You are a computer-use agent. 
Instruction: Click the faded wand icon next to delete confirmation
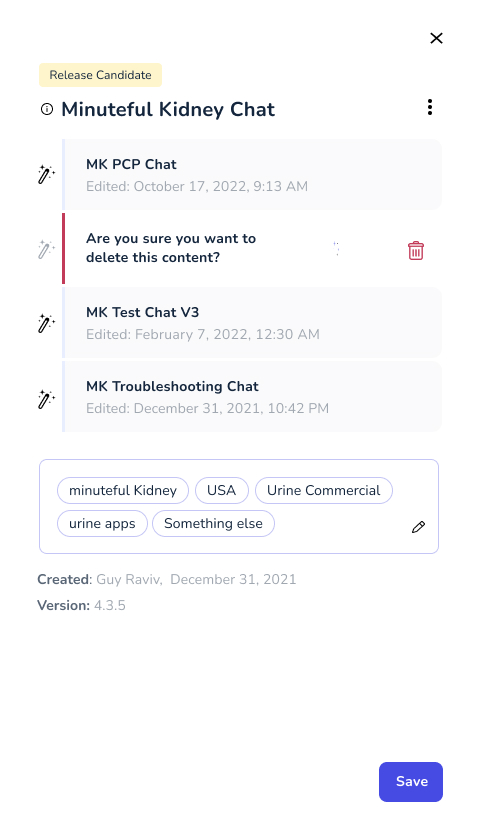point(46,249)
